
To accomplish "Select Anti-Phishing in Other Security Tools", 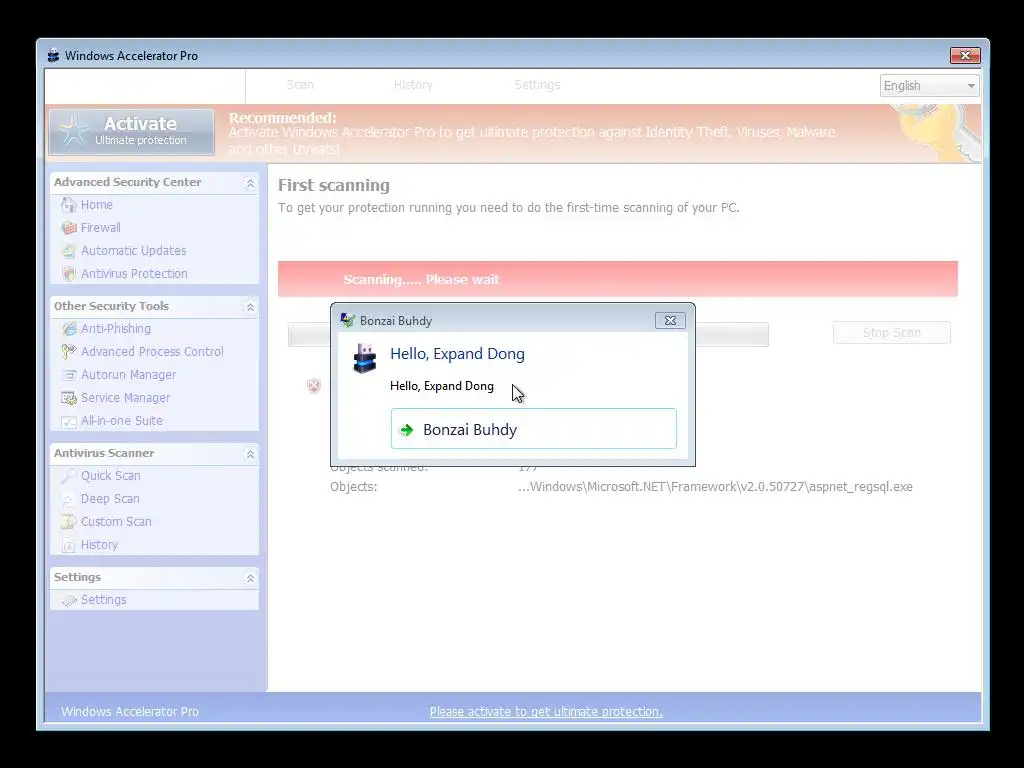I will pyautogui.click(x=116, y=328).
